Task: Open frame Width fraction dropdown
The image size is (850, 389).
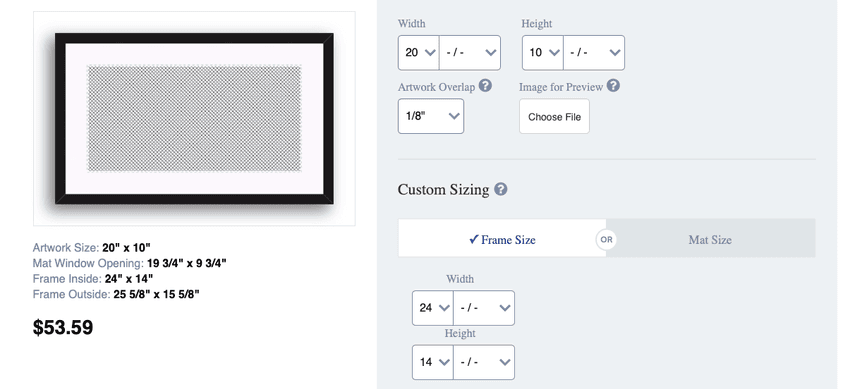Action: (484, 308)
